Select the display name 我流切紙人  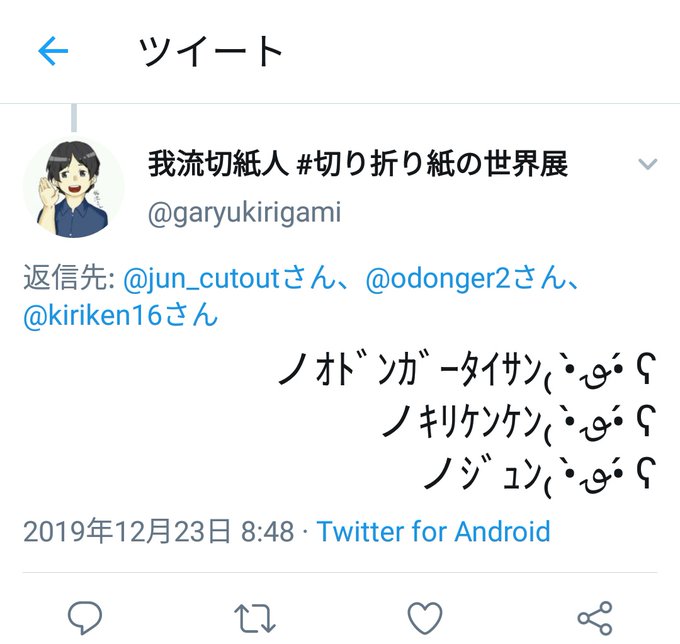click(x=218, y=164)
